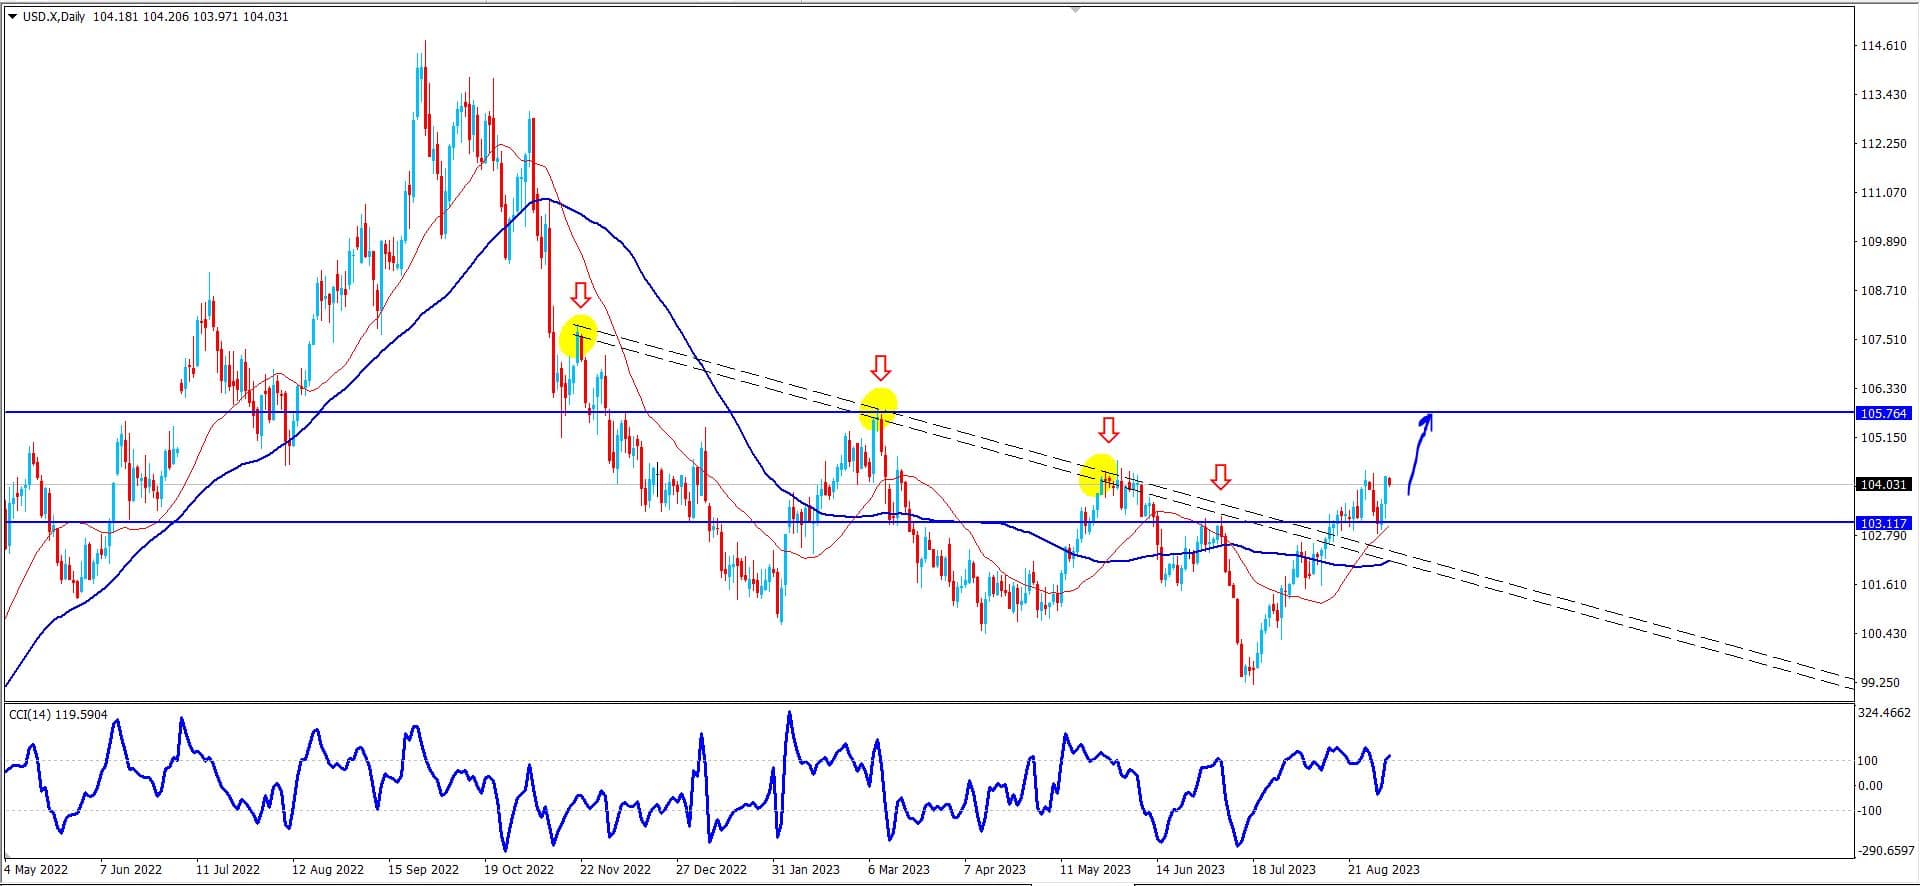Click the 112.250 price axis label
Screen dimensions: 1920x886
point(1883,144)
